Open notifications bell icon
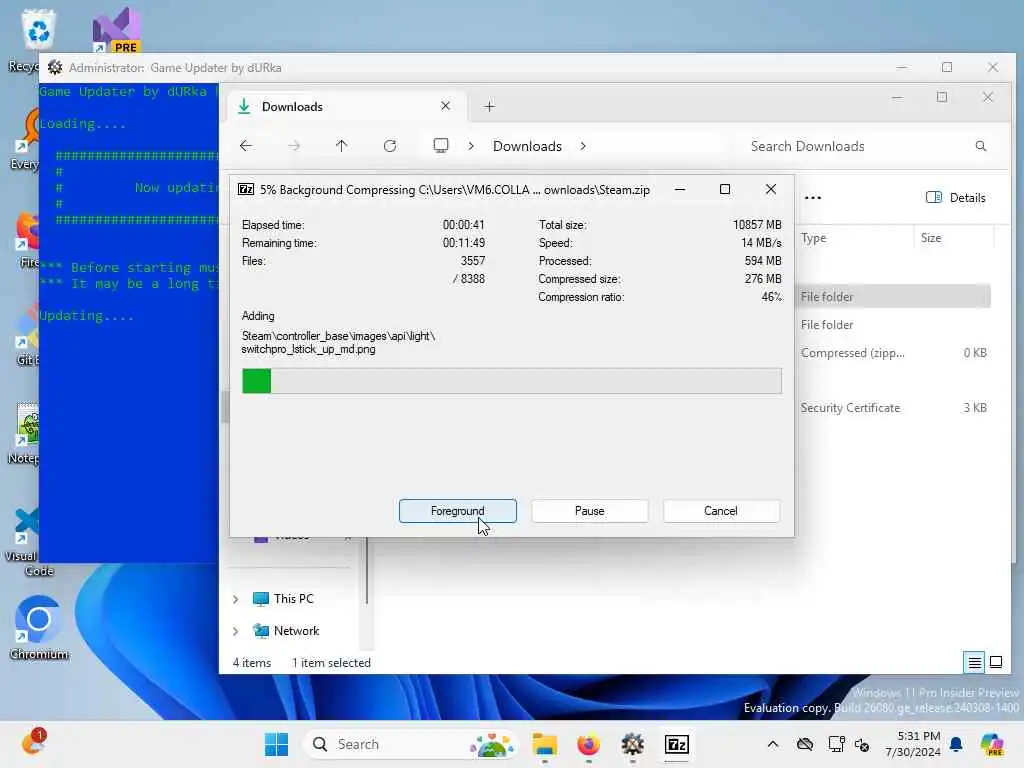Screen dimensions: 1024x768 956,744
